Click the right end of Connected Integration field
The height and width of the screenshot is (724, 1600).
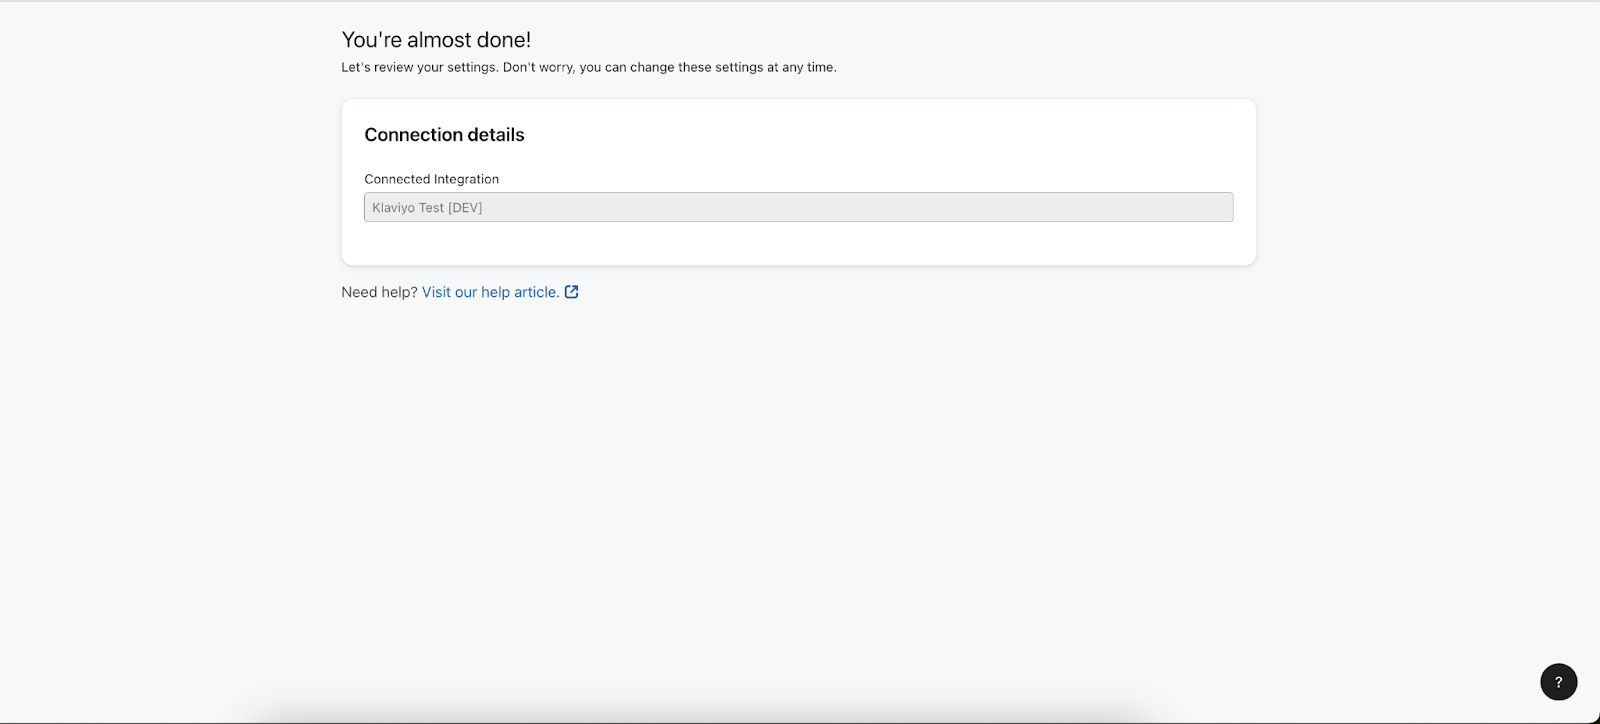coord(1210,207)
